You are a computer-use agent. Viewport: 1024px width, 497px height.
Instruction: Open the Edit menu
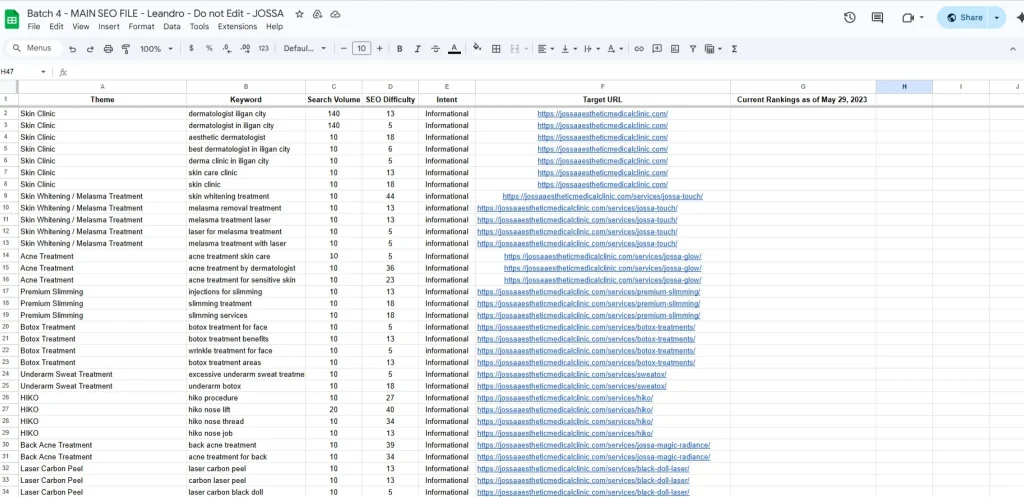click(57, 27)
